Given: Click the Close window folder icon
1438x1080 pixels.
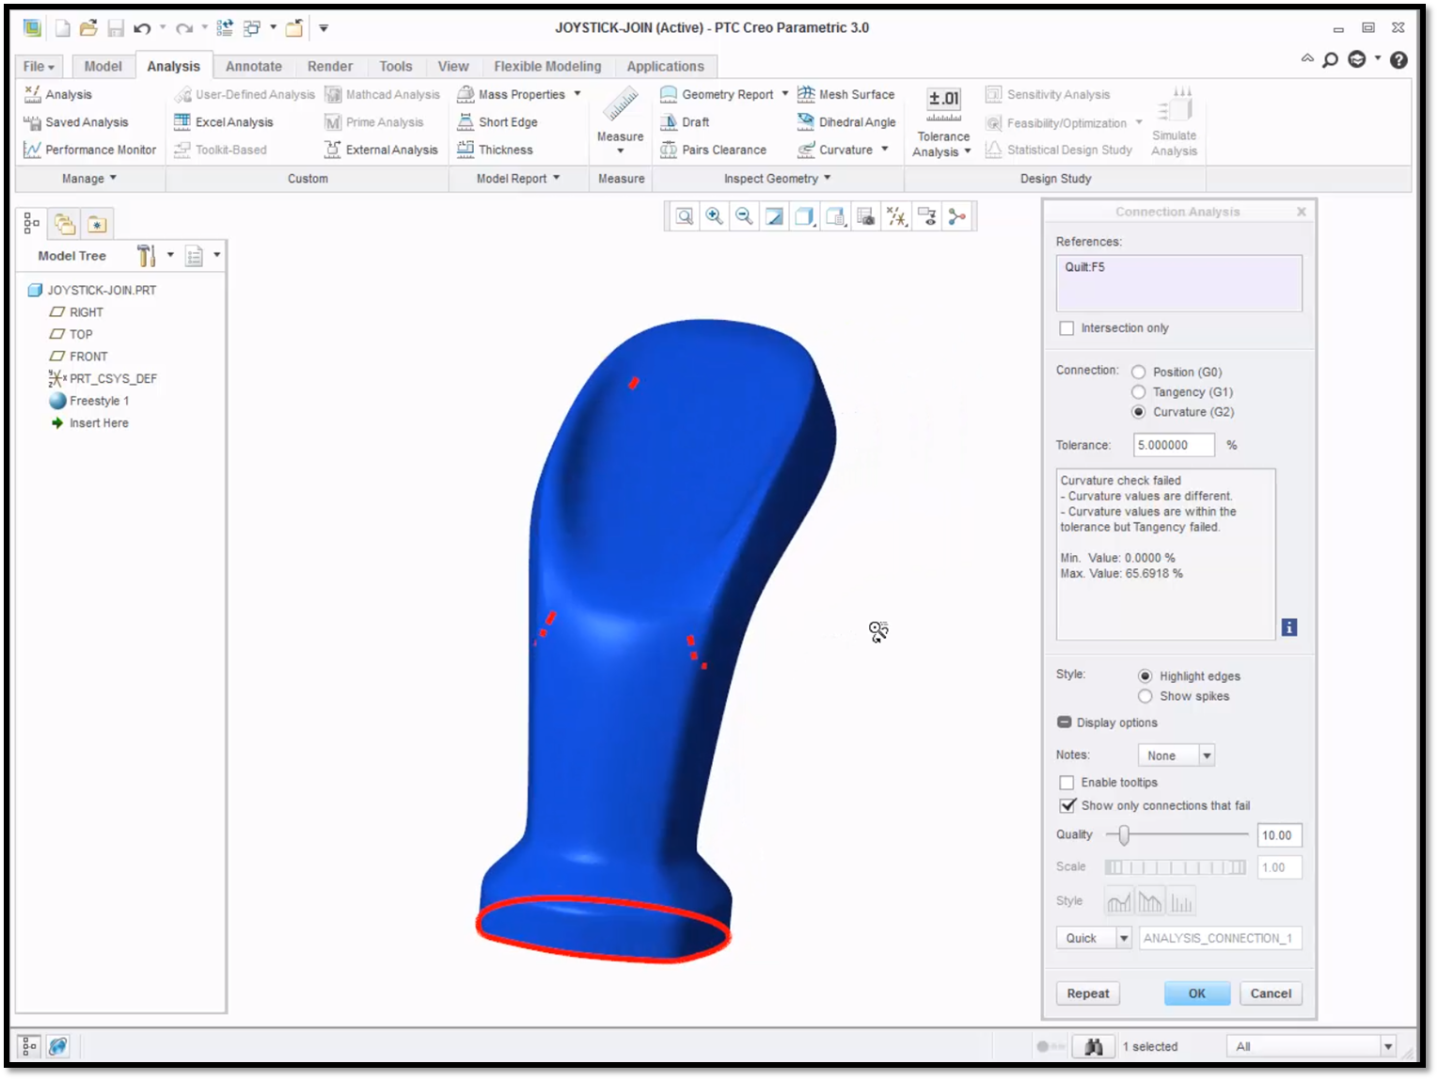Looking at the screenshot, I should point(294,28).
